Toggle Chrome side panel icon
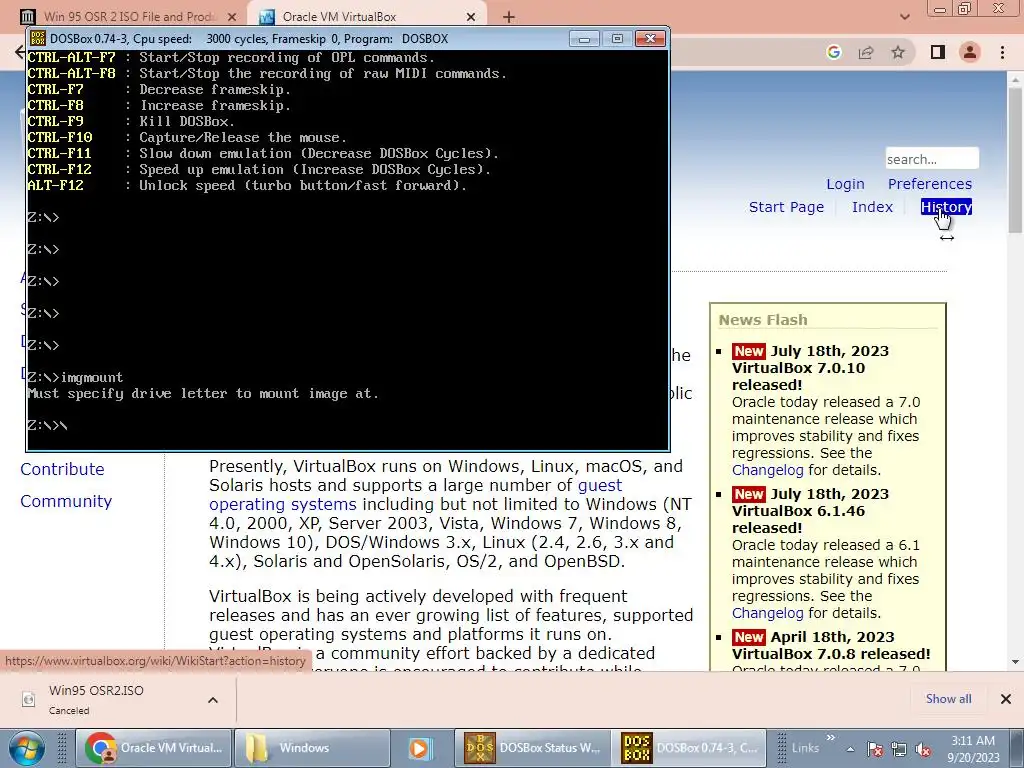This screenshot has height=768, width=1024. pyautogui.click(x=938, y=52)
